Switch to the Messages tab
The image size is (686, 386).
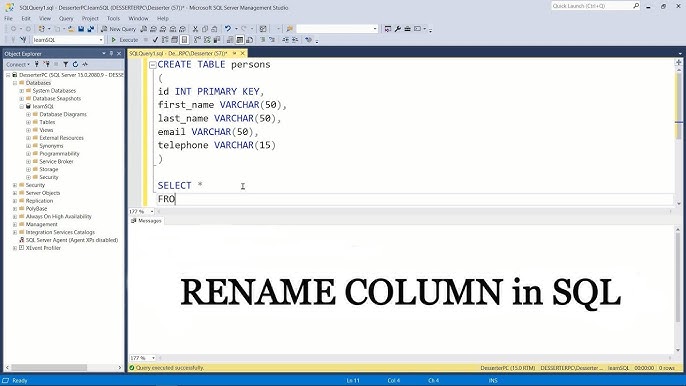pos(146,221)
